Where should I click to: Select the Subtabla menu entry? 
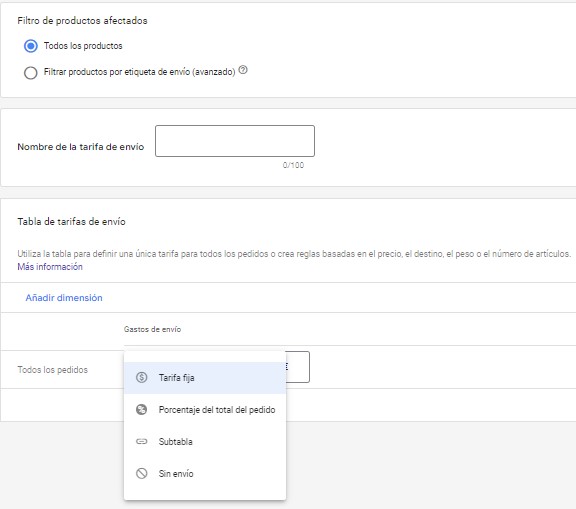[x=205, y=441]
